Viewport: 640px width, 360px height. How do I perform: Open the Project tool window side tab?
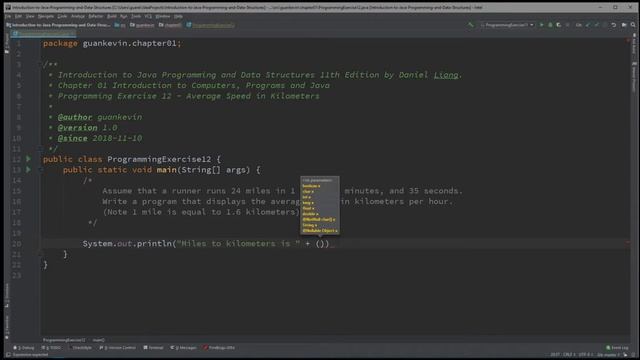pos(7,44)
